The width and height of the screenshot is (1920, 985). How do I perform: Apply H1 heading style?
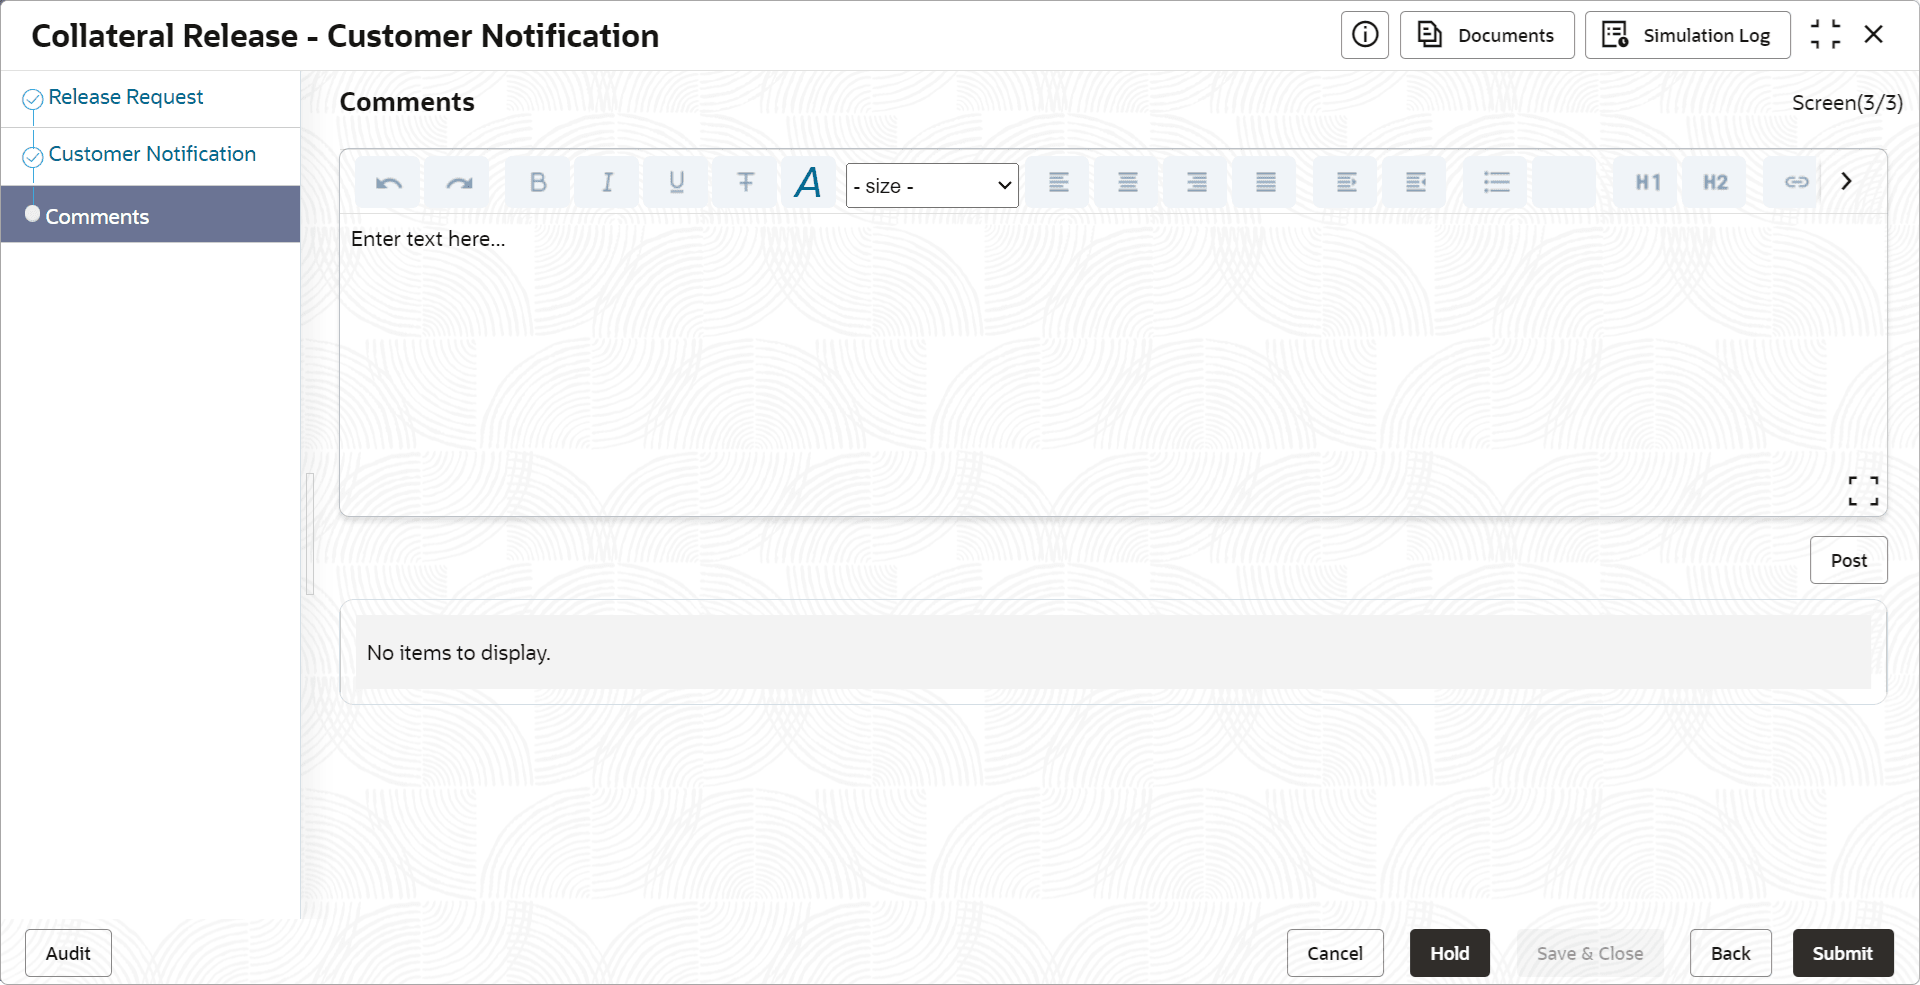coord(1647,182)
